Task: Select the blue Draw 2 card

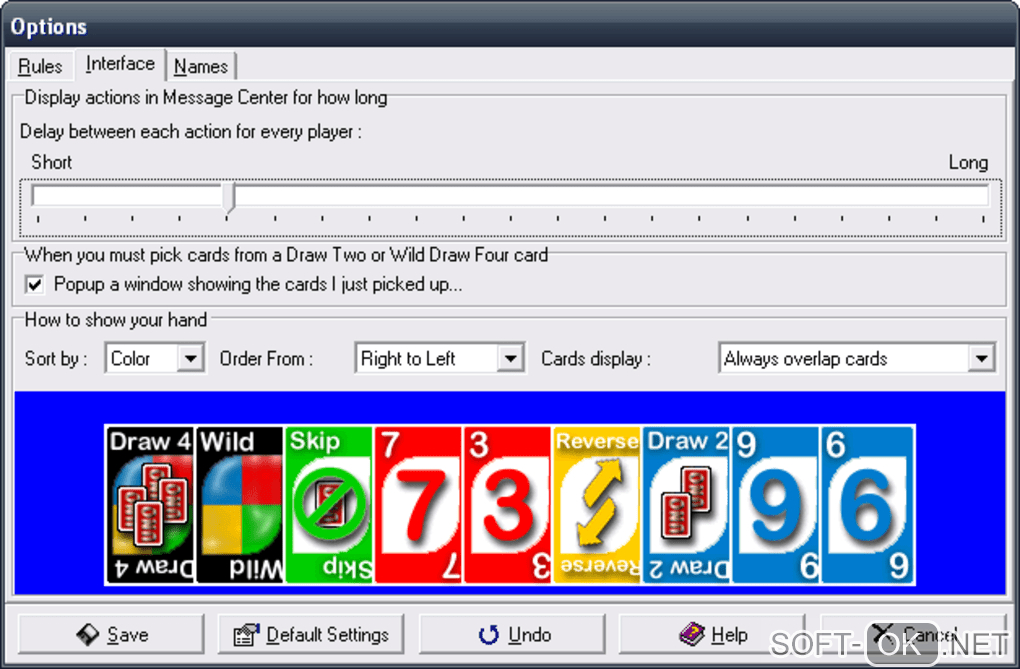Action: pos(687,504)
